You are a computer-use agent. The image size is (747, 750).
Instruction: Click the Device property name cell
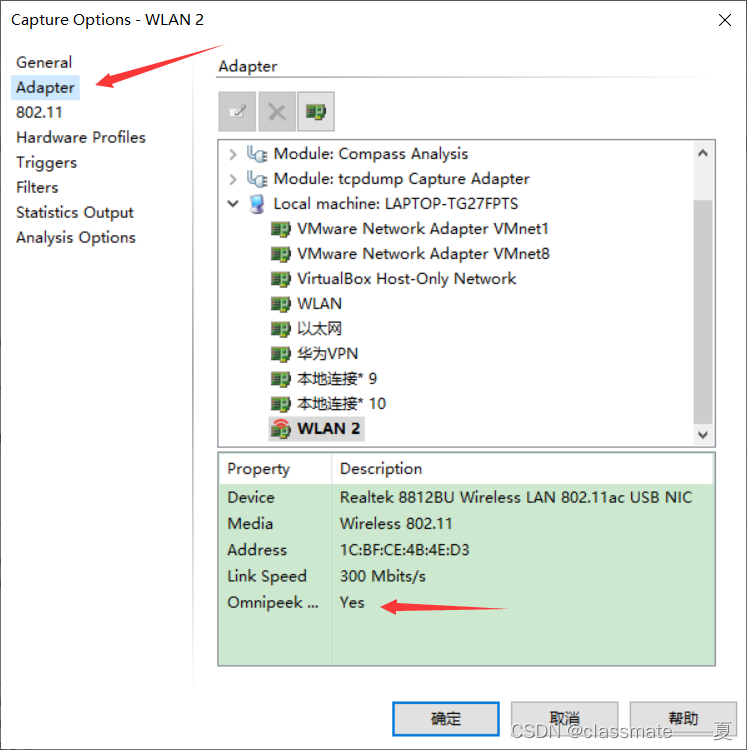point(251,497)
